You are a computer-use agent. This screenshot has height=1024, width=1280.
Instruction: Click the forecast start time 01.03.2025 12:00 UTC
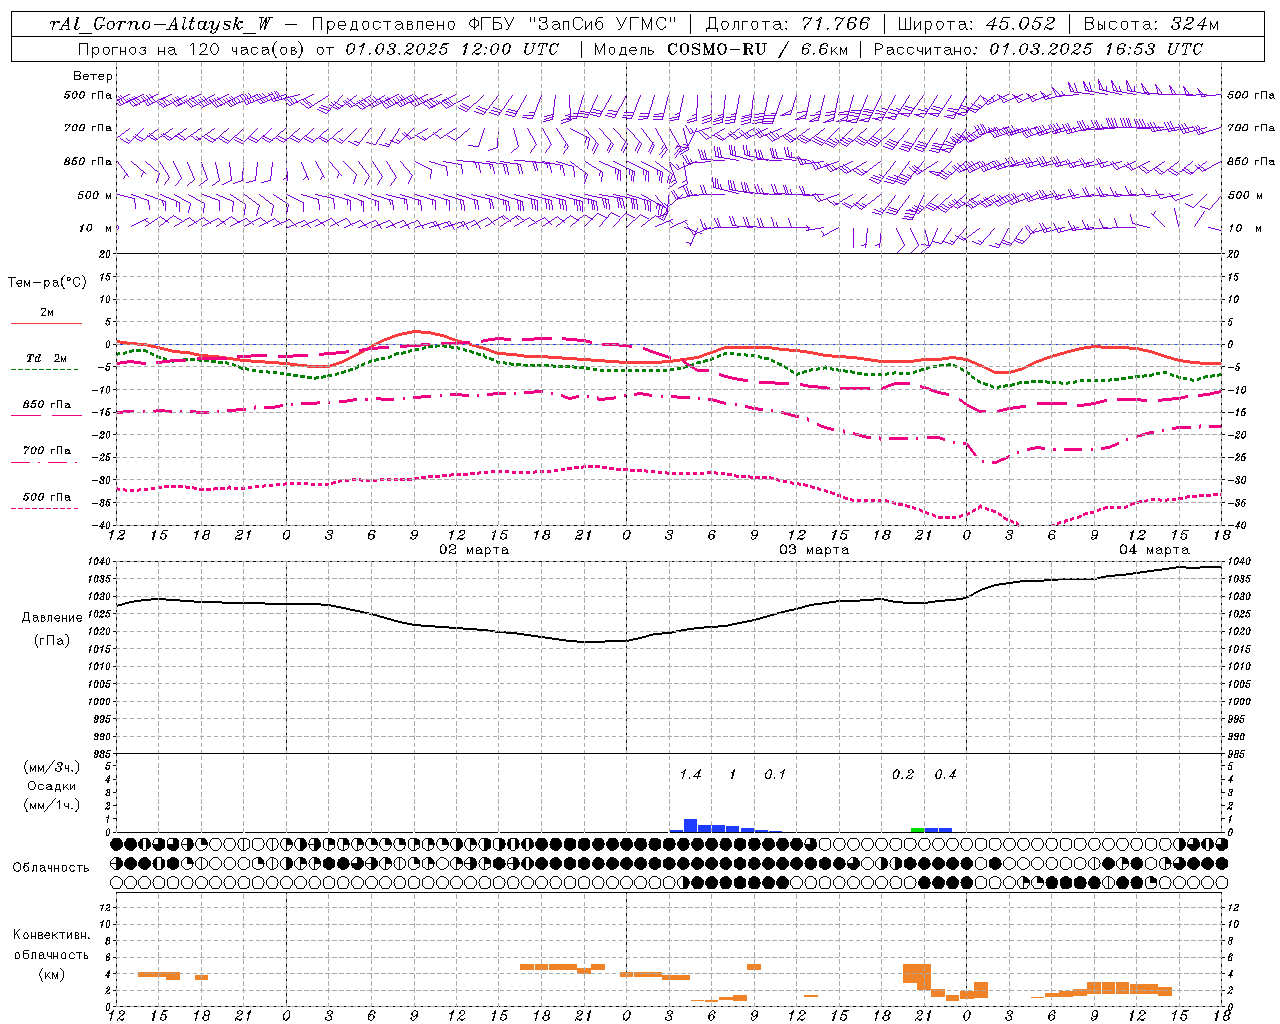(452, 49)
